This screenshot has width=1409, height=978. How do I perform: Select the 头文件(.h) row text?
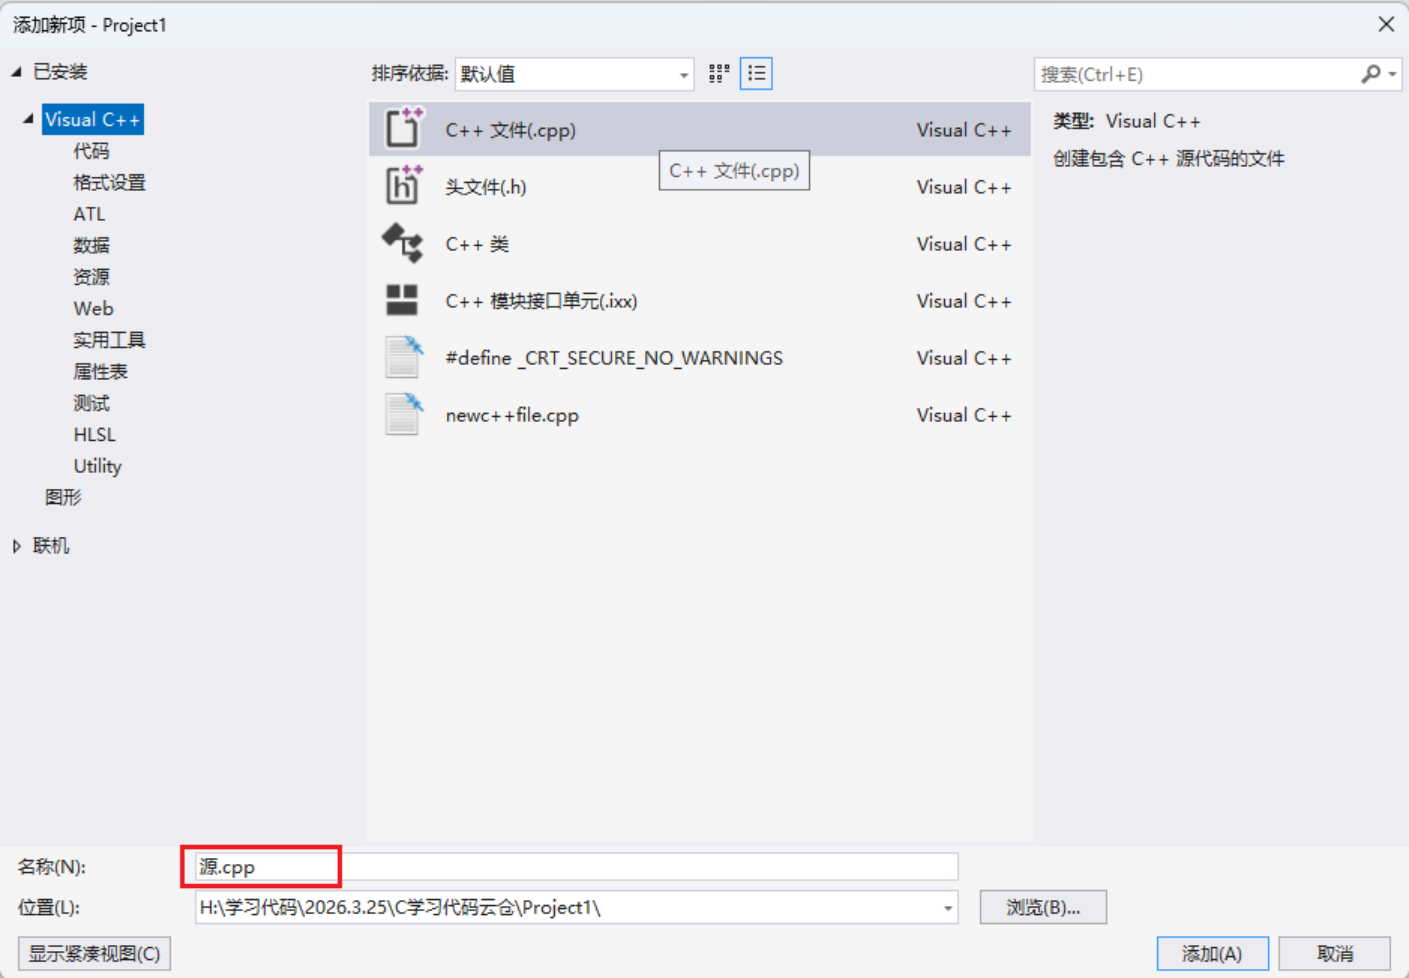coord(485,187)
